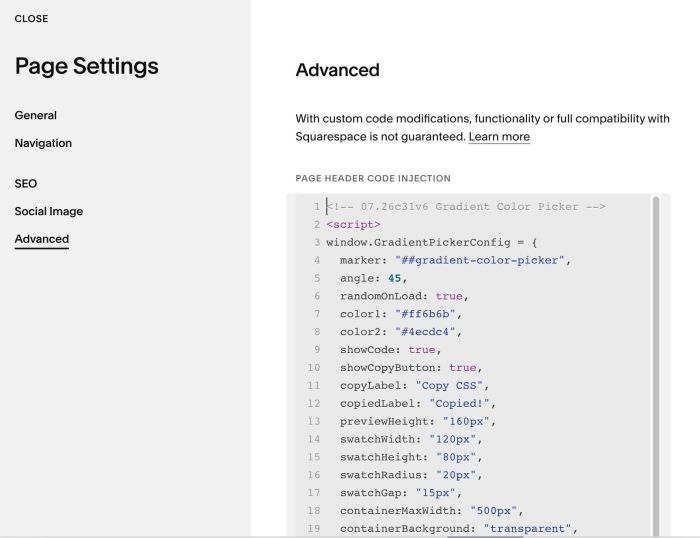The height and width of the screenshot is (538, 700).
Task: Select the Advanced tab
Action: coord(42,239)
